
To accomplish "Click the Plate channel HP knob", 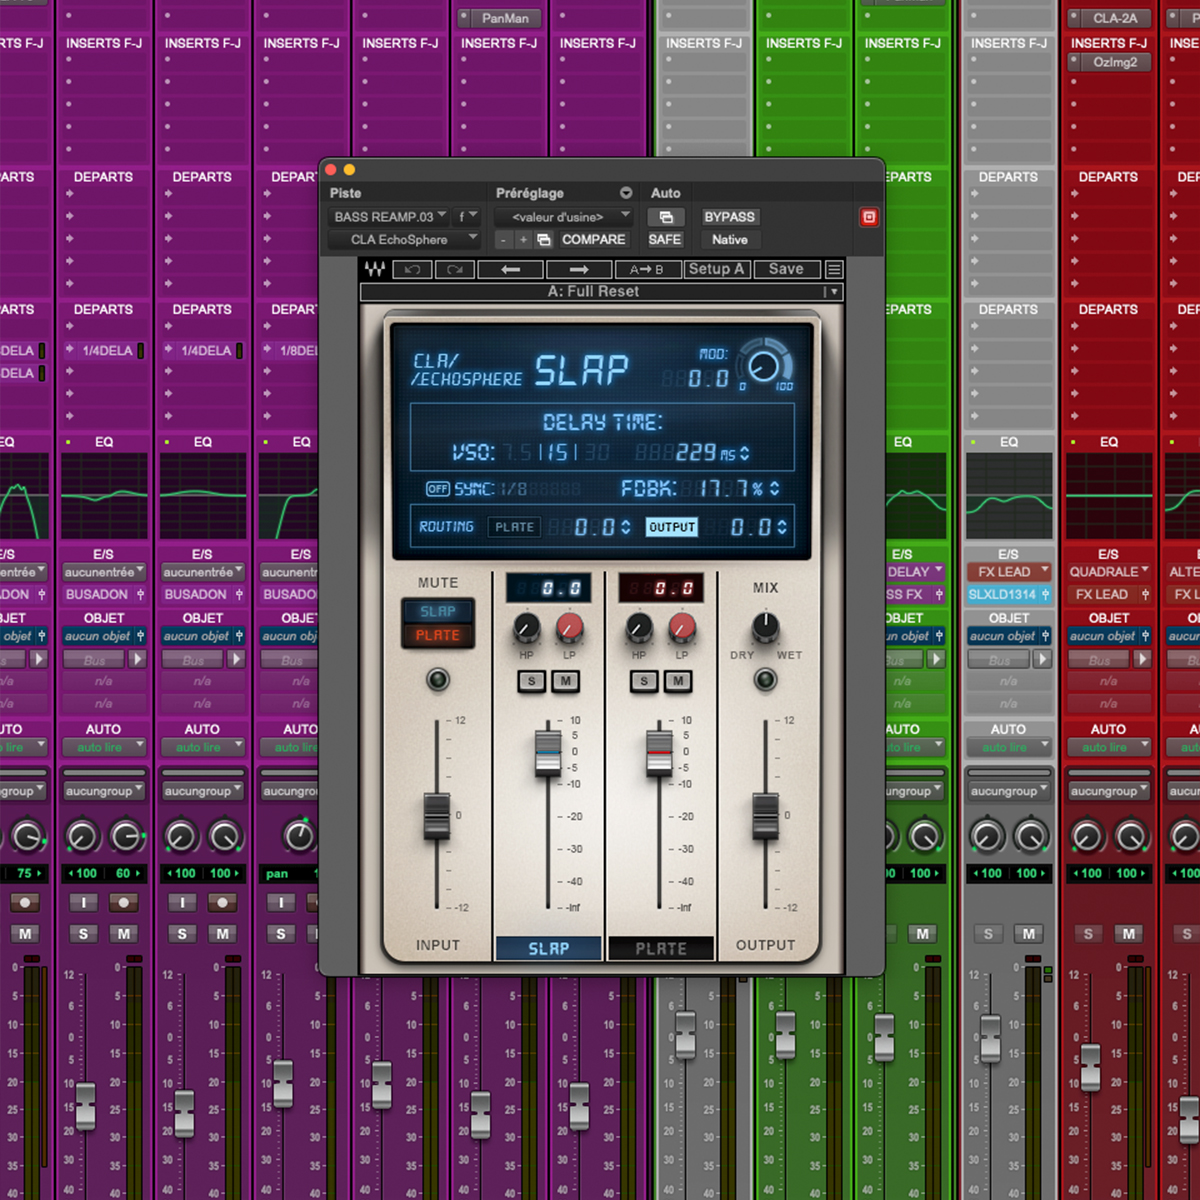I will tap(639, 628).
